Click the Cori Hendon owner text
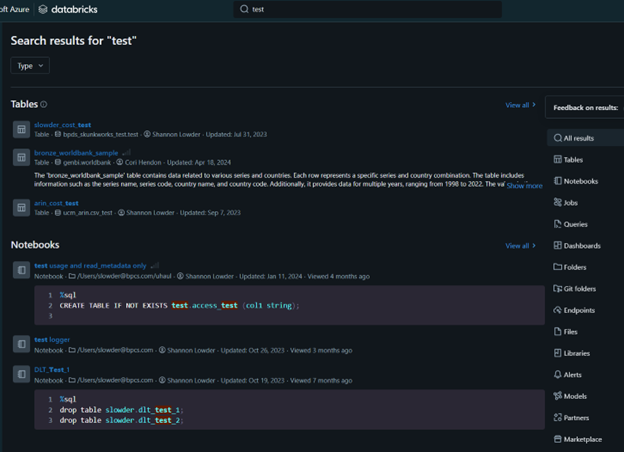624x452 pixels. [x=143, y=162]
